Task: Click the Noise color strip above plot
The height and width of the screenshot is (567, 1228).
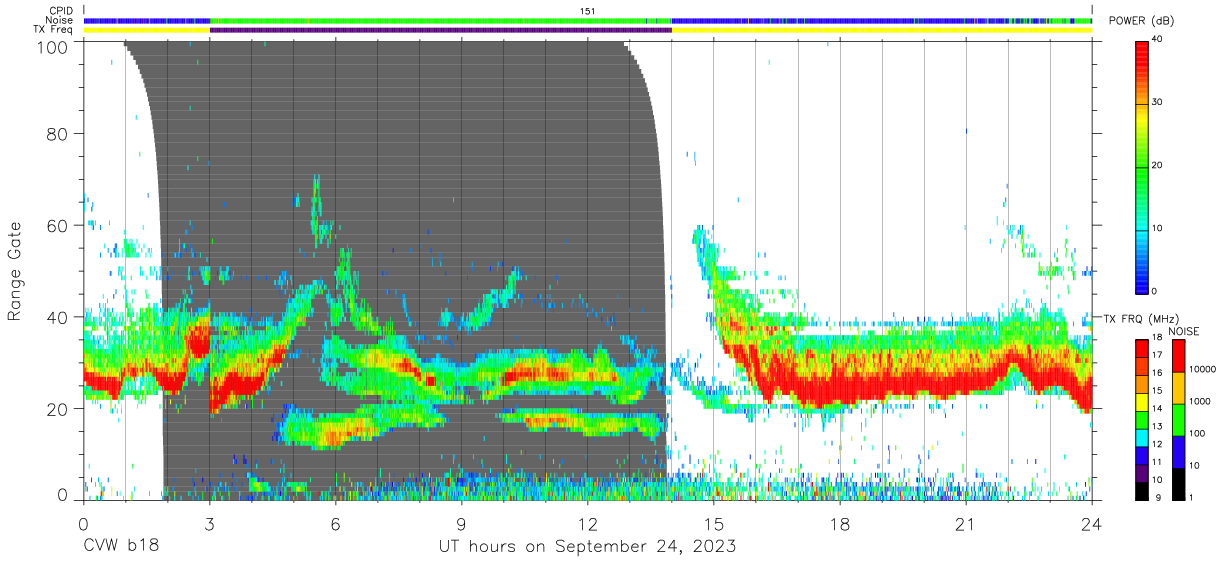Action: (x=588, y=20)
